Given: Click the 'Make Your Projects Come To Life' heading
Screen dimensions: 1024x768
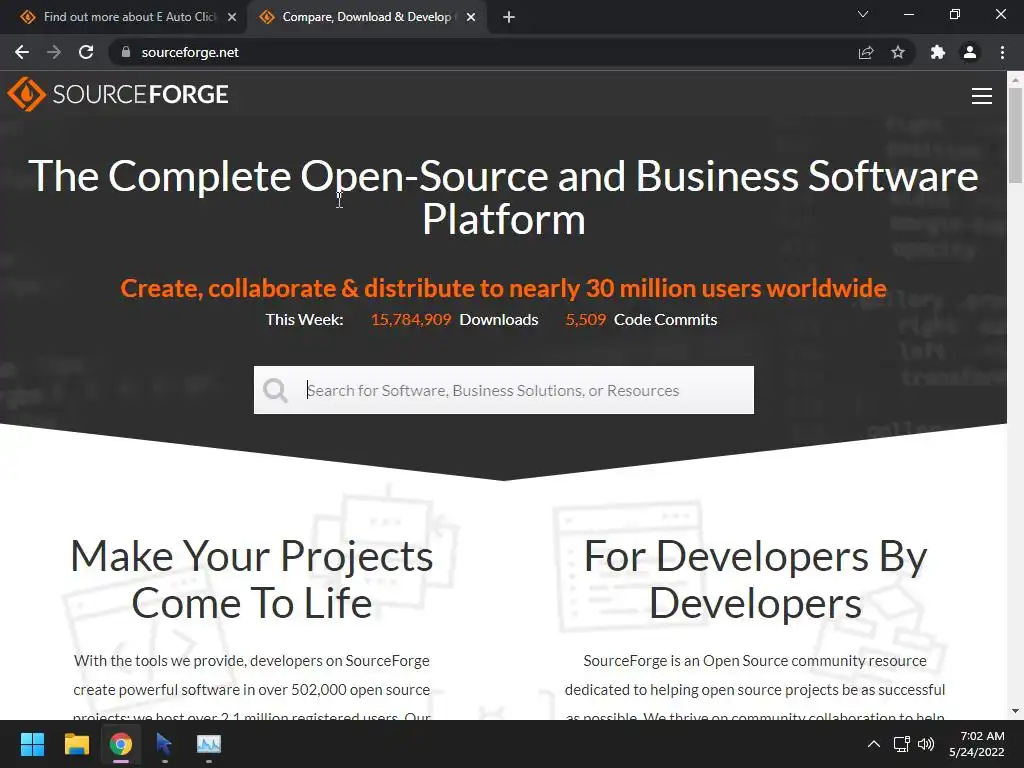Looking at the screenshot, I should click(x=252, y=579).
